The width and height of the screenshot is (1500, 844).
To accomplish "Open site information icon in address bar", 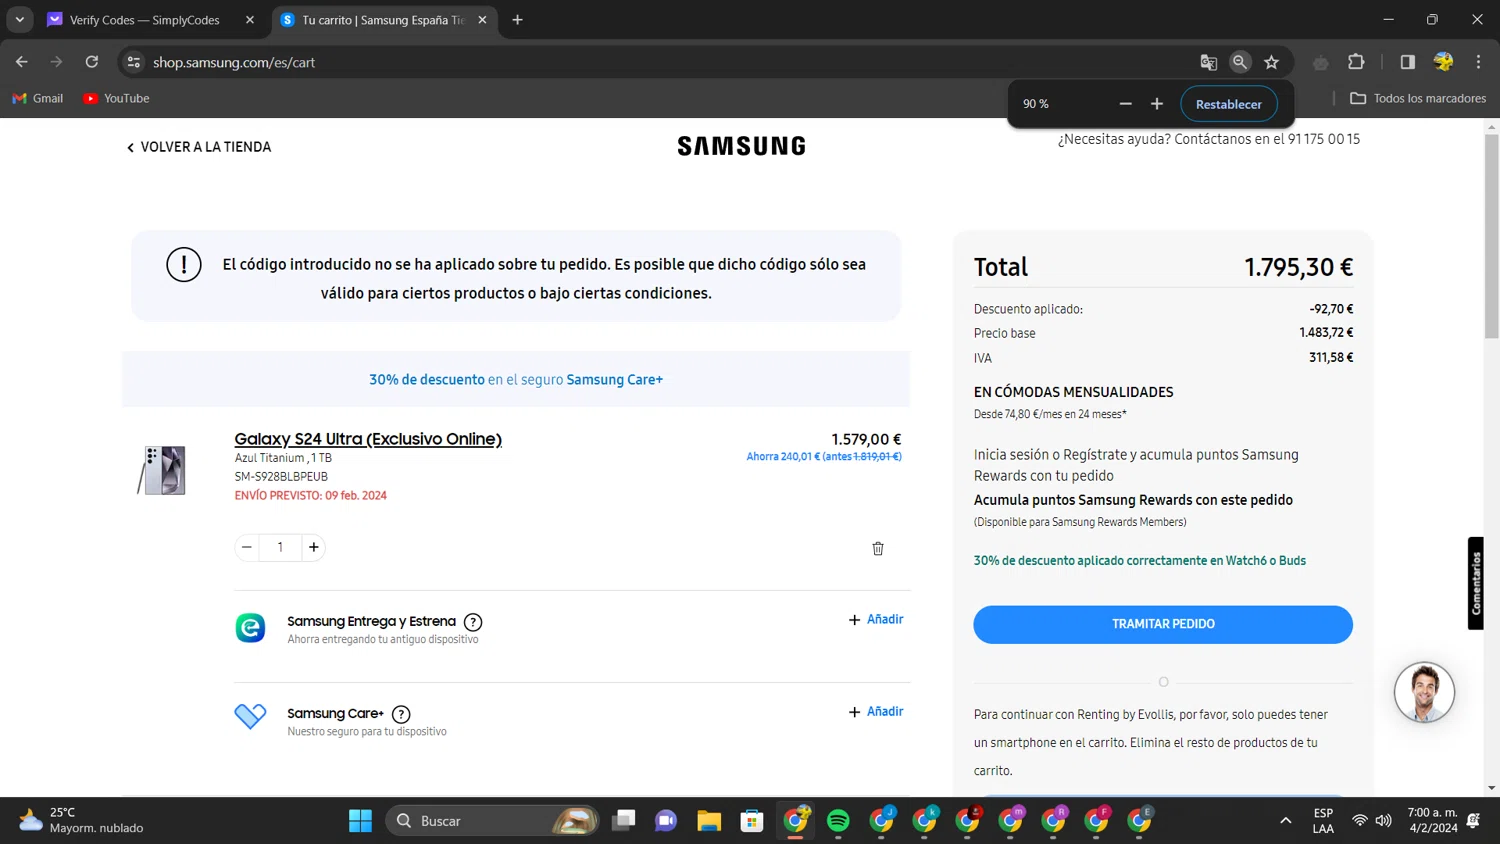I will (x=133, y=62).
